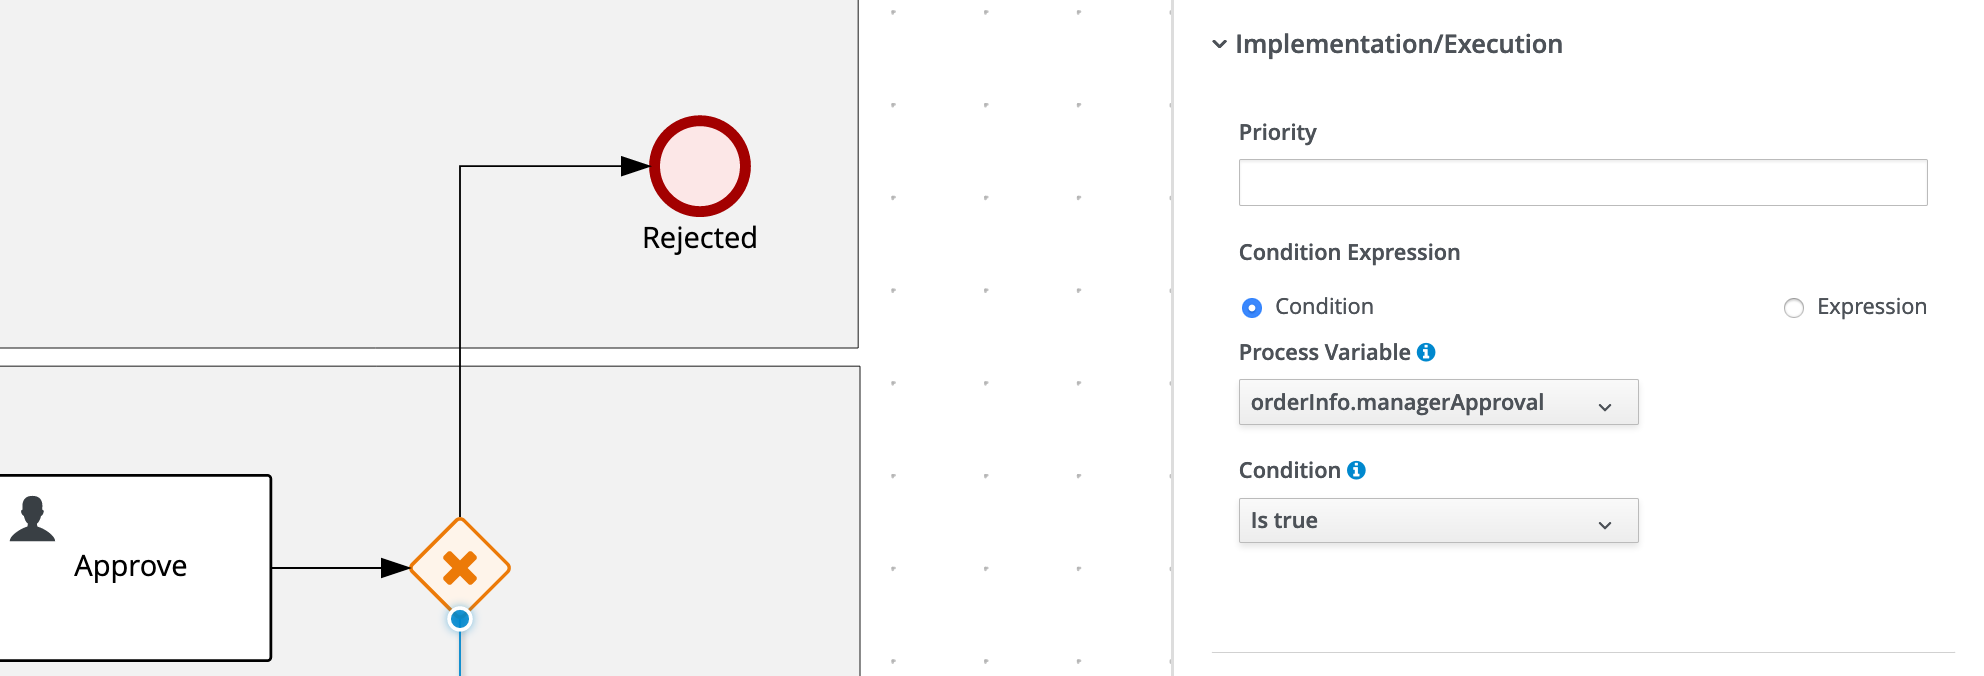Click the Implementation/Execution section heading
Screen dimensions: 1984x676
(x=1398, y=44)
